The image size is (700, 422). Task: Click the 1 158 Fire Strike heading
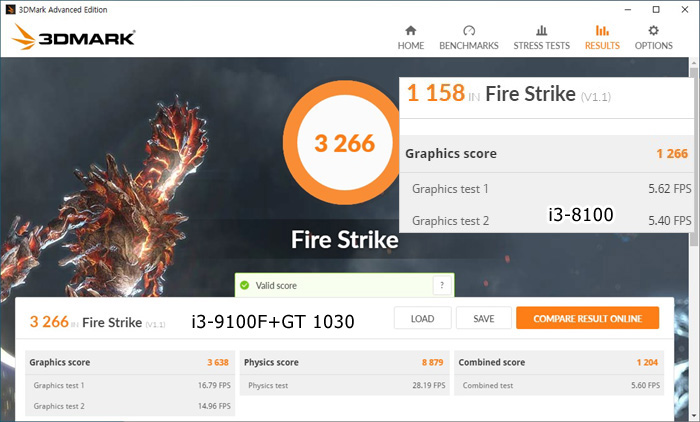pos(509,94)
